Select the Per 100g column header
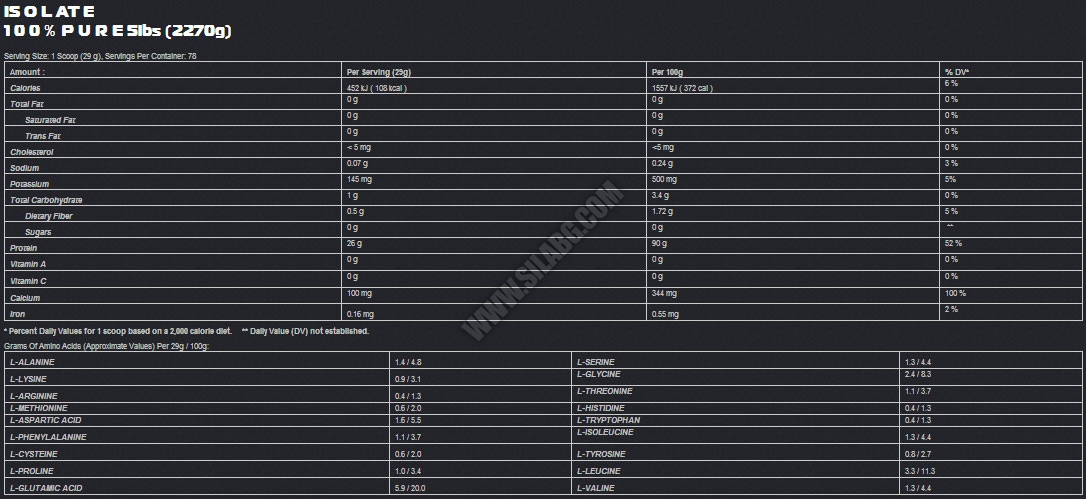Viewport: 1086px width, 499px height. click(x=669, y=72)
